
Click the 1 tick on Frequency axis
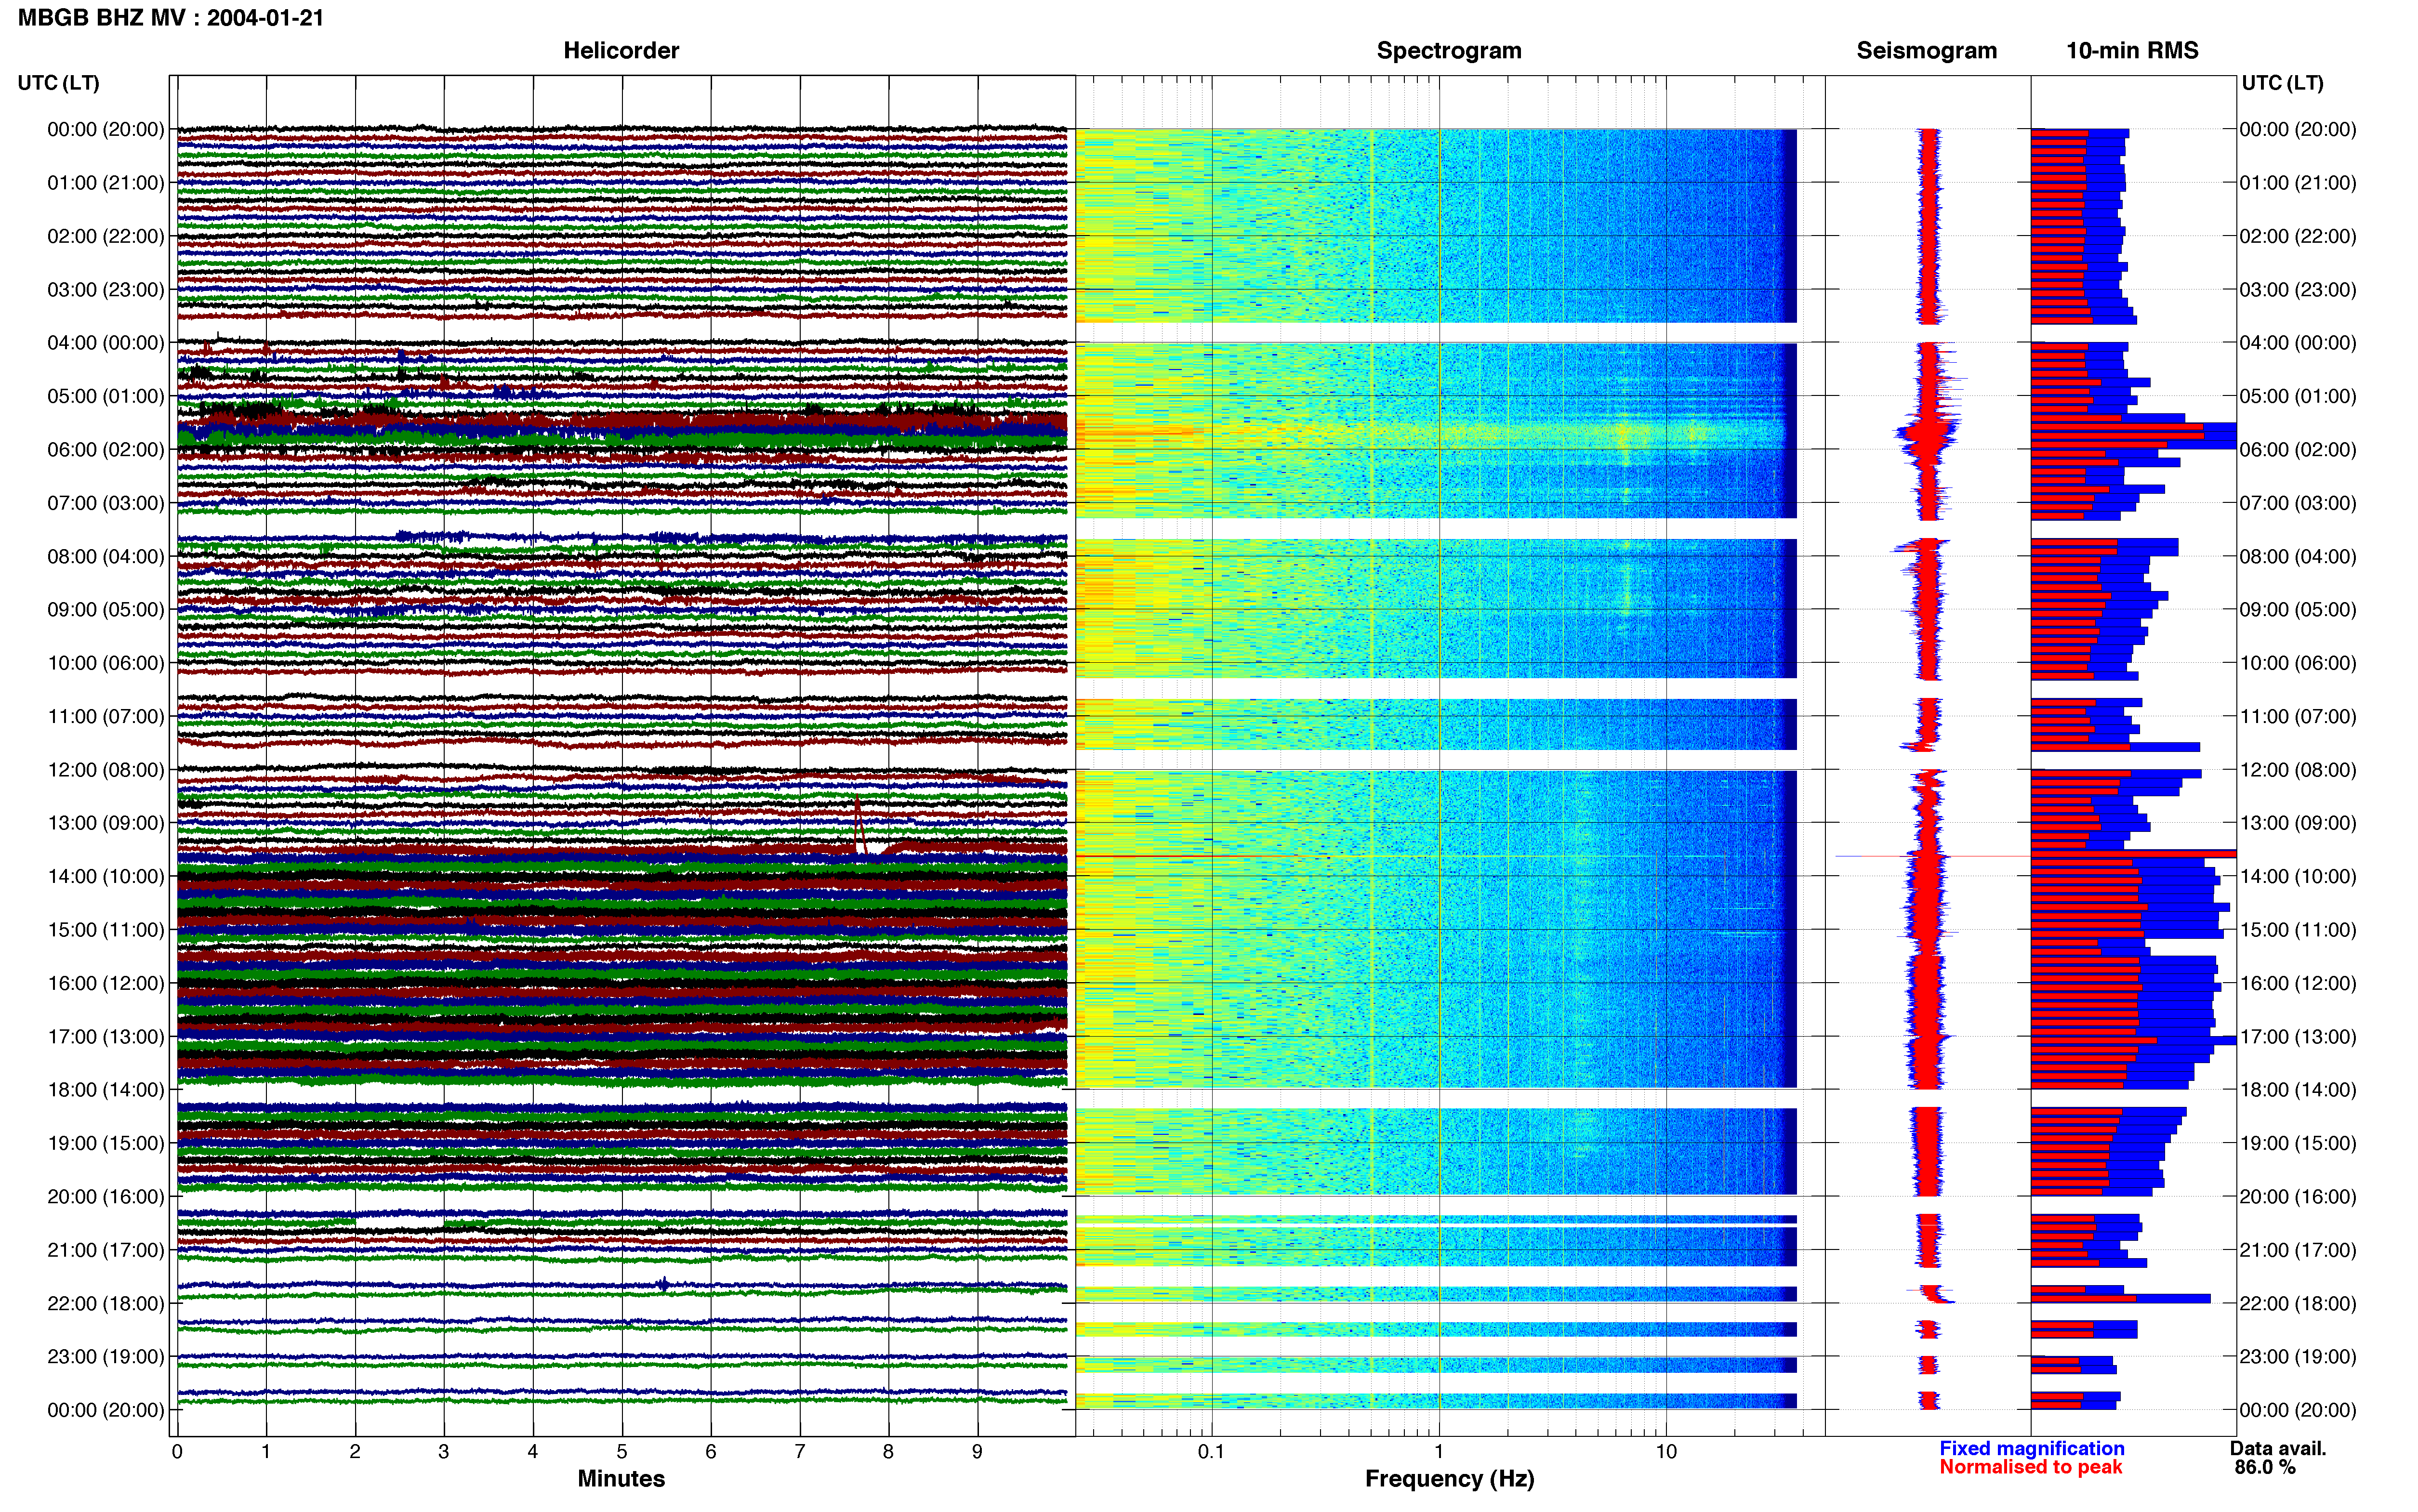1439,1452
